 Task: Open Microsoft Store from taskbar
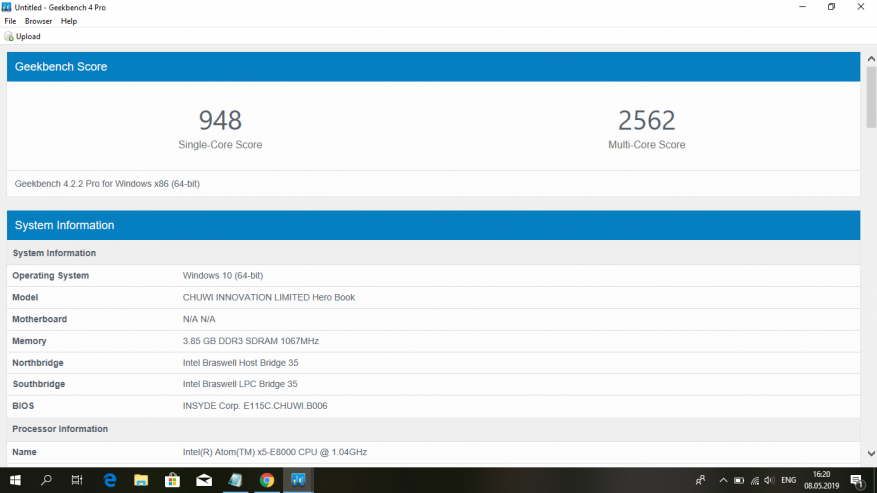(x=172, y=480)
